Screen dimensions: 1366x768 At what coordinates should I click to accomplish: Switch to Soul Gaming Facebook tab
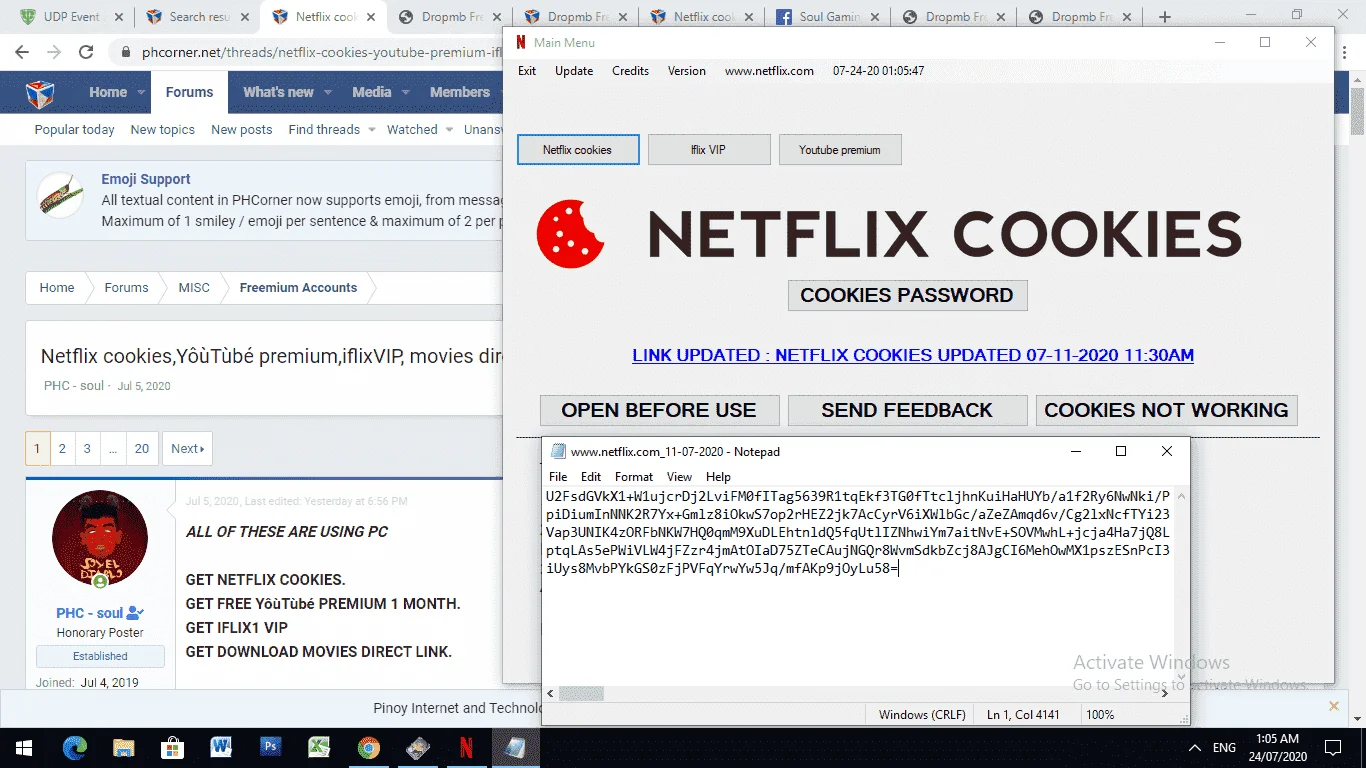pos(827,17)
